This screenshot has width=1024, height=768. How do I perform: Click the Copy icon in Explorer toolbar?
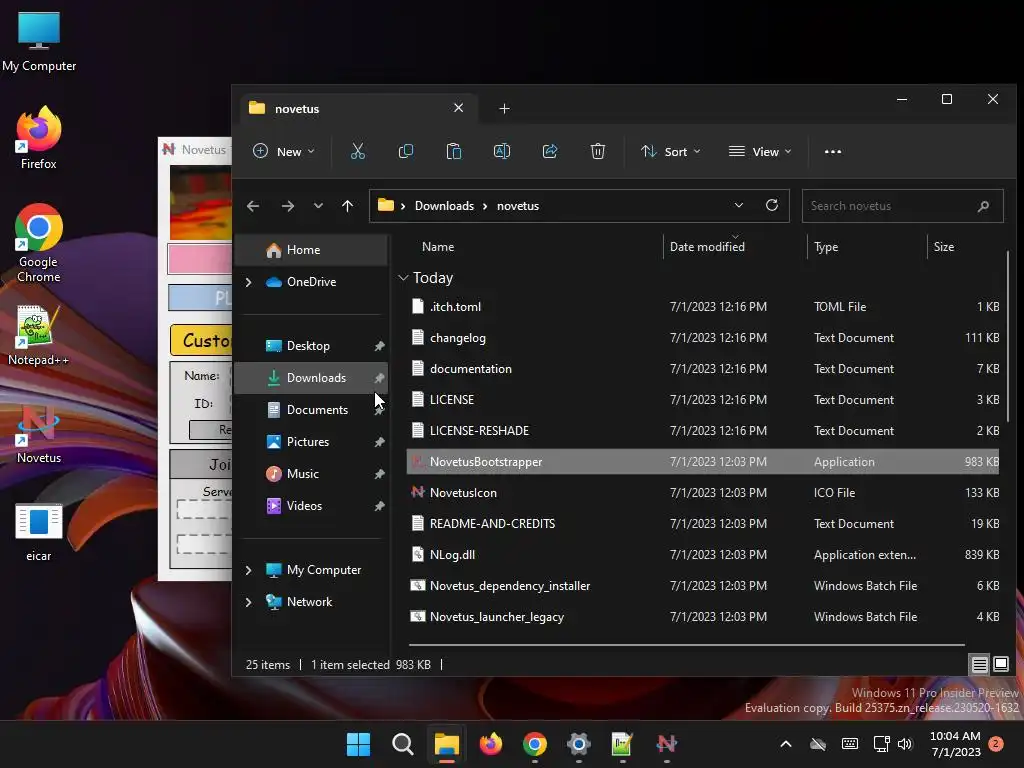coord(406,152)
